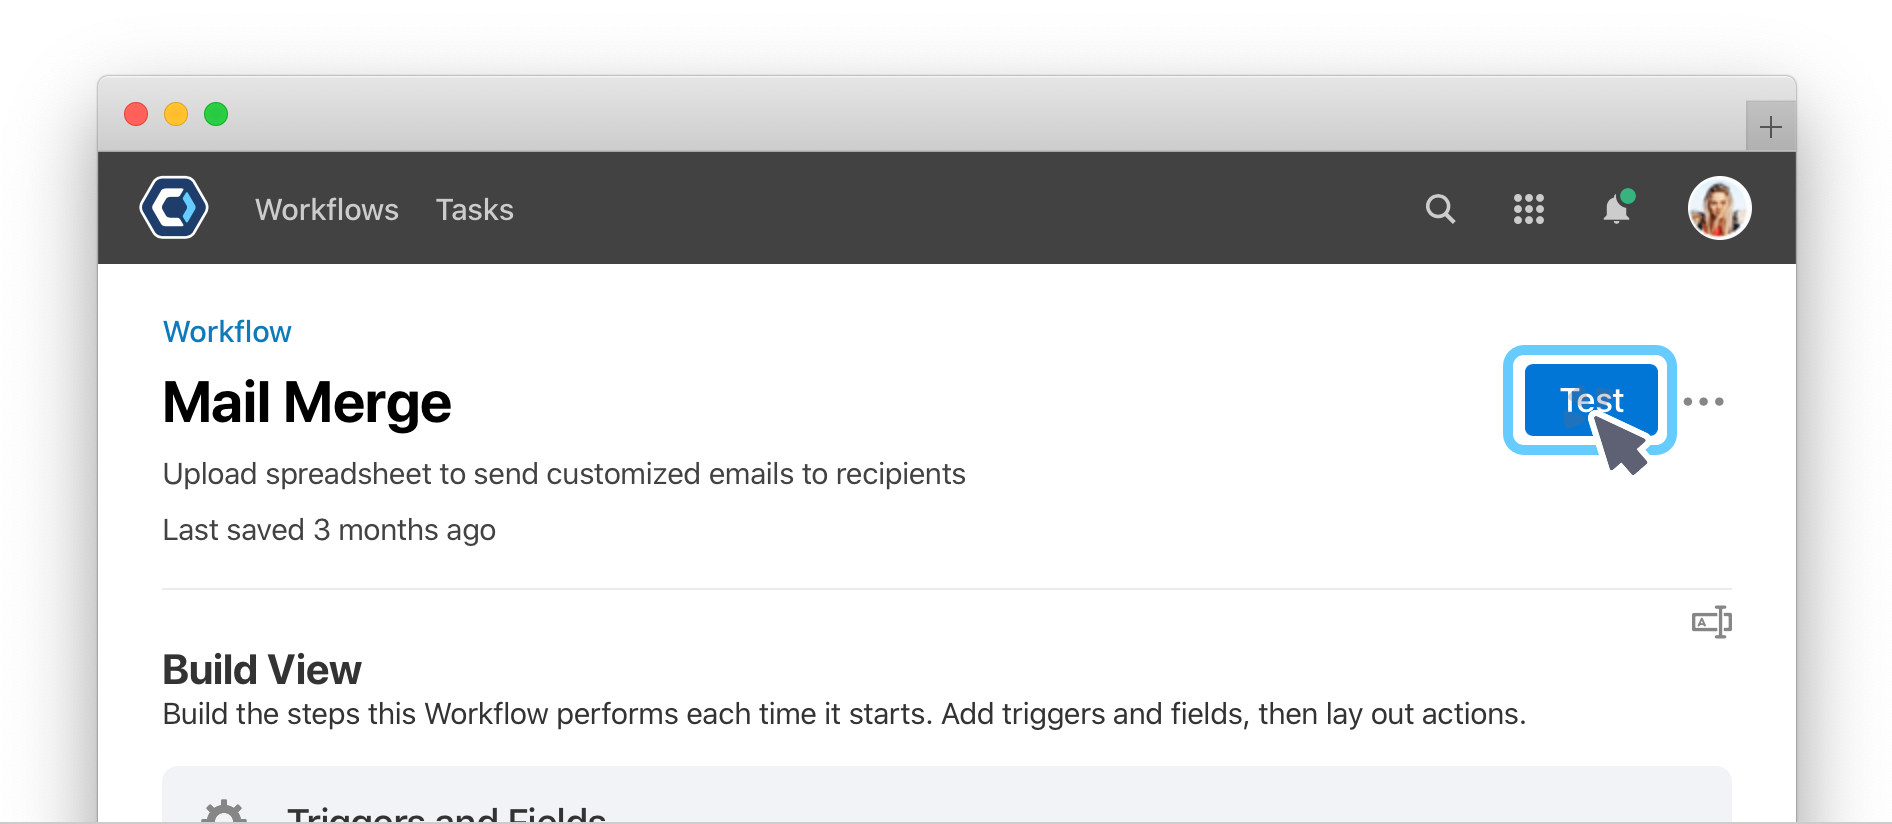This screenshot has height=824, width=1892.
Task: Open new tab with plus button
Action: tap(1771, 127)
